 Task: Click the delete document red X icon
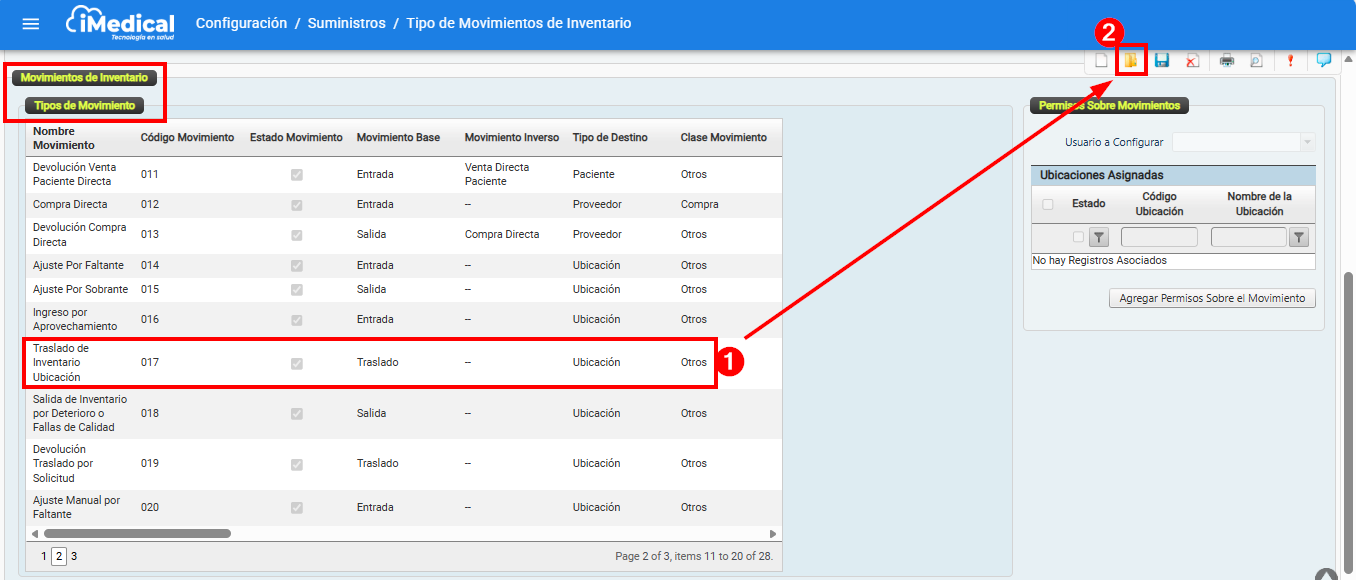tap(1192, 61)
